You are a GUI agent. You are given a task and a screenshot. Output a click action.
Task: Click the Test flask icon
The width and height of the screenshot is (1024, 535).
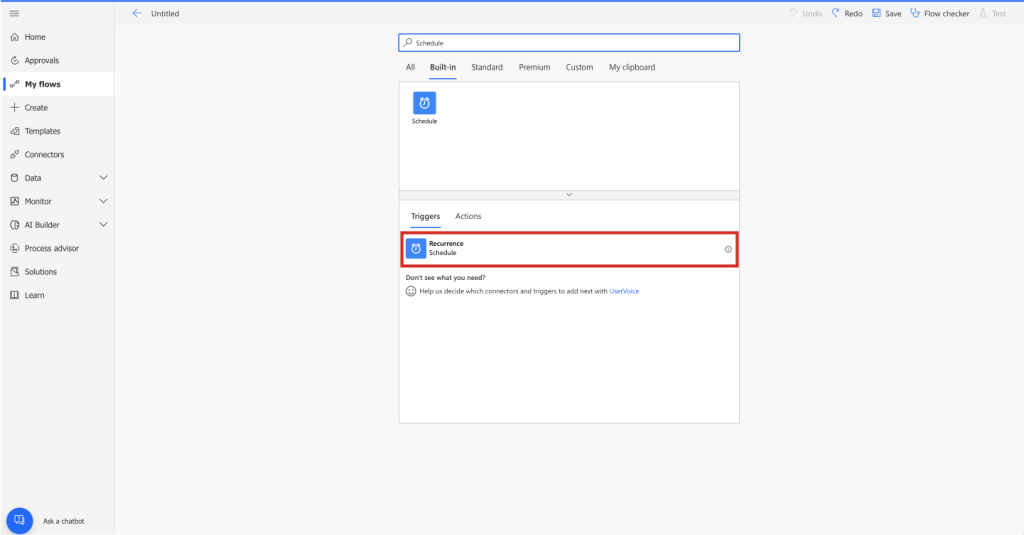pyautogui.click(x=983, y=13)
